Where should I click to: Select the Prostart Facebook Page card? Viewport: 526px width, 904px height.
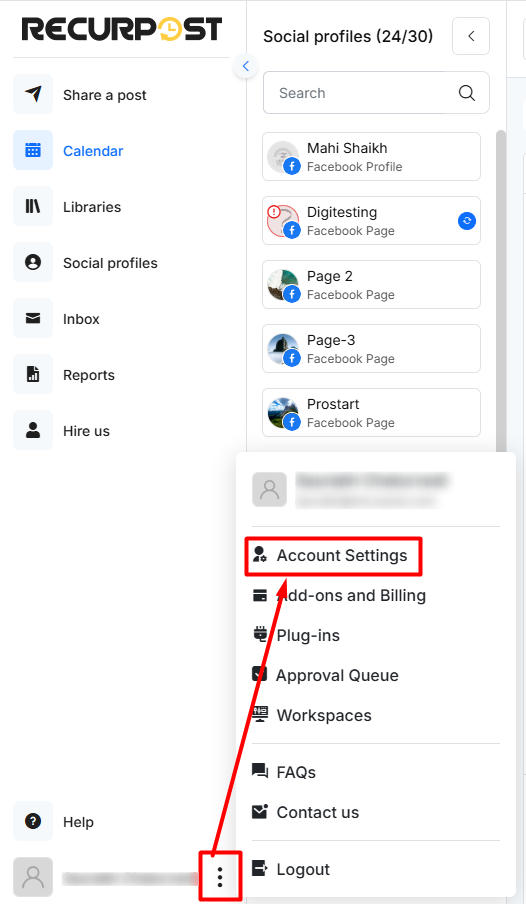click(x=371, y=413)
